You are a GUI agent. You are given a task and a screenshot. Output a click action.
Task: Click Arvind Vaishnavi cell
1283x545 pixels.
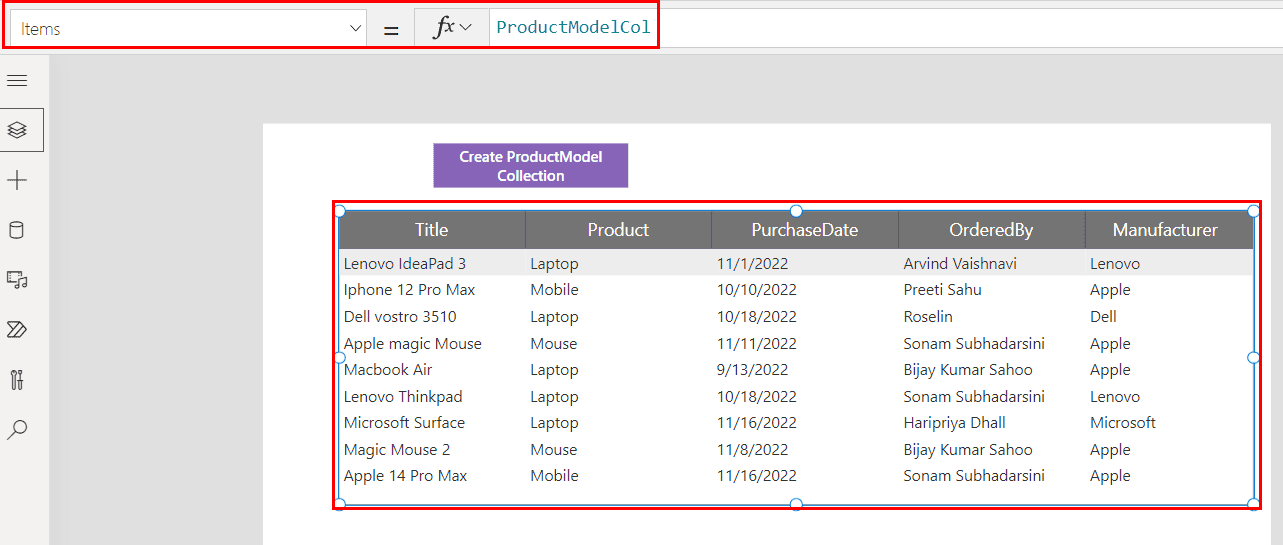960,264
